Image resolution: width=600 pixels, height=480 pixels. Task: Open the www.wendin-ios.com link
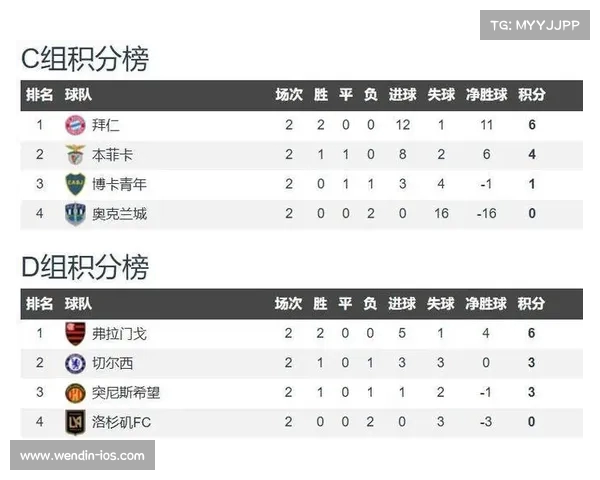[82, 455]
